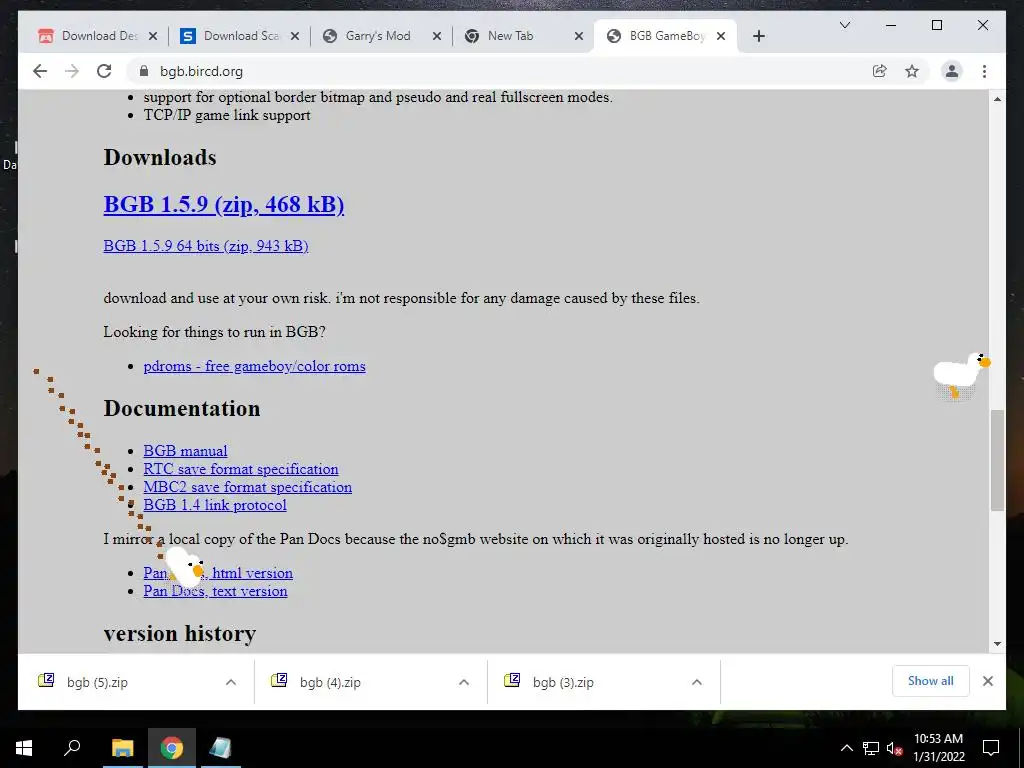Close the downloads shelf

[987, 681]
